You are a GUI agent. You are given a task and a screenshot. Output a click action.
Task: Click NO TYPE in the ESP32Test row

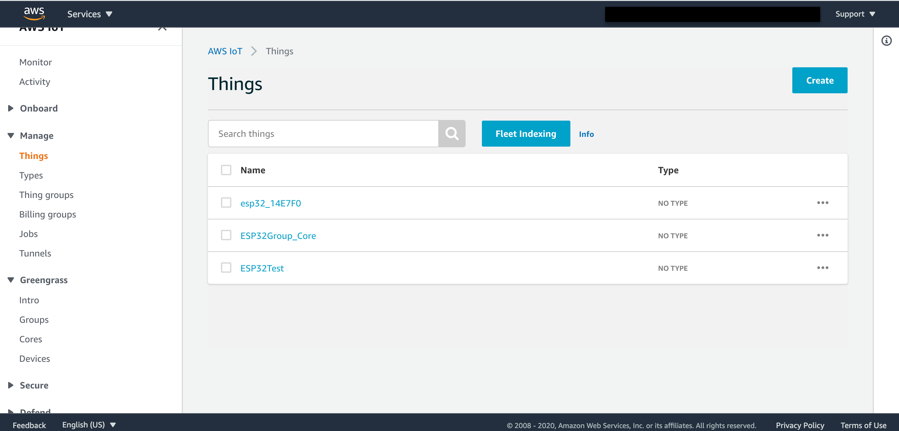pyautogui.click(x=673, y=269)
